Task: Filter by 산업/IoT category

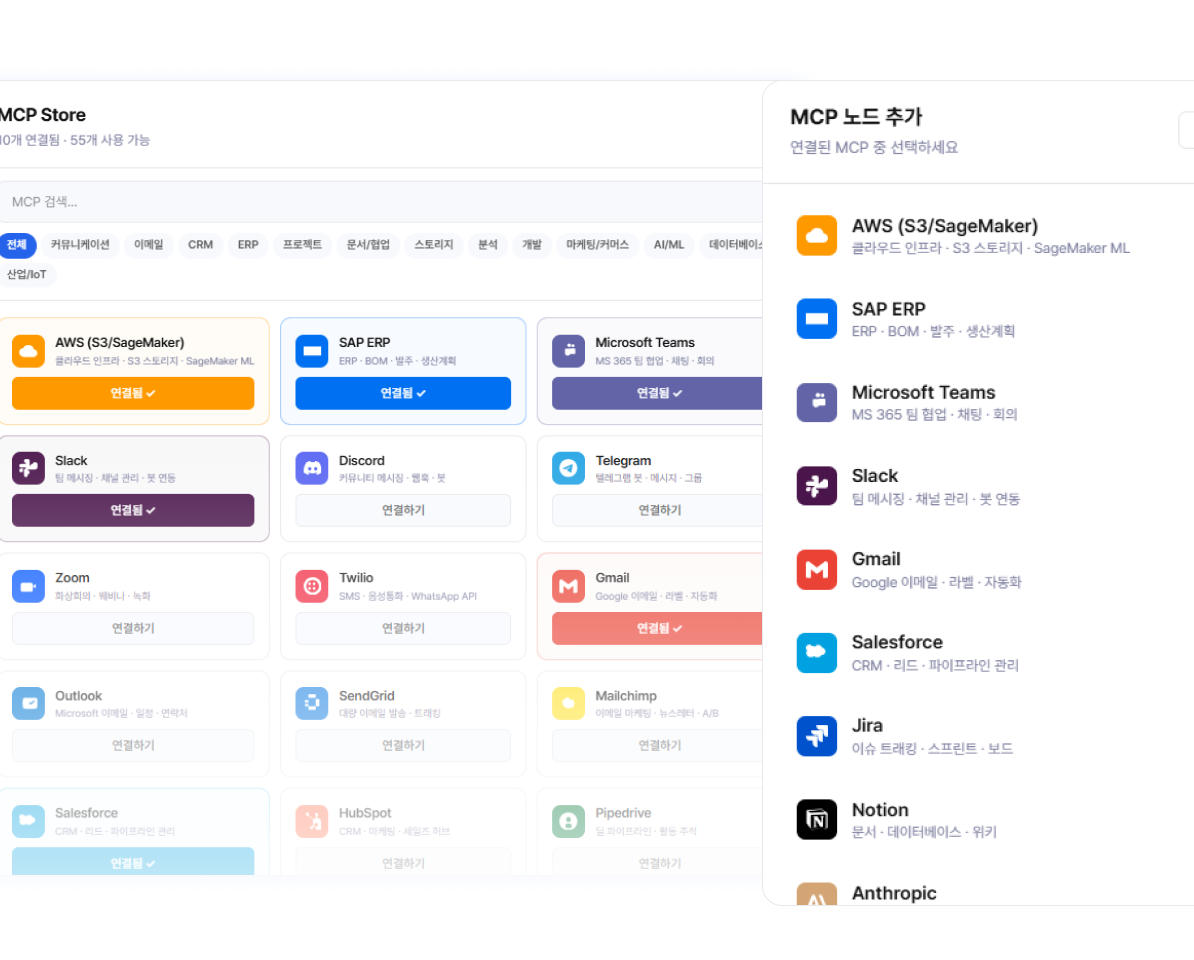Action: pyautogui.click(x=27, y=274)
